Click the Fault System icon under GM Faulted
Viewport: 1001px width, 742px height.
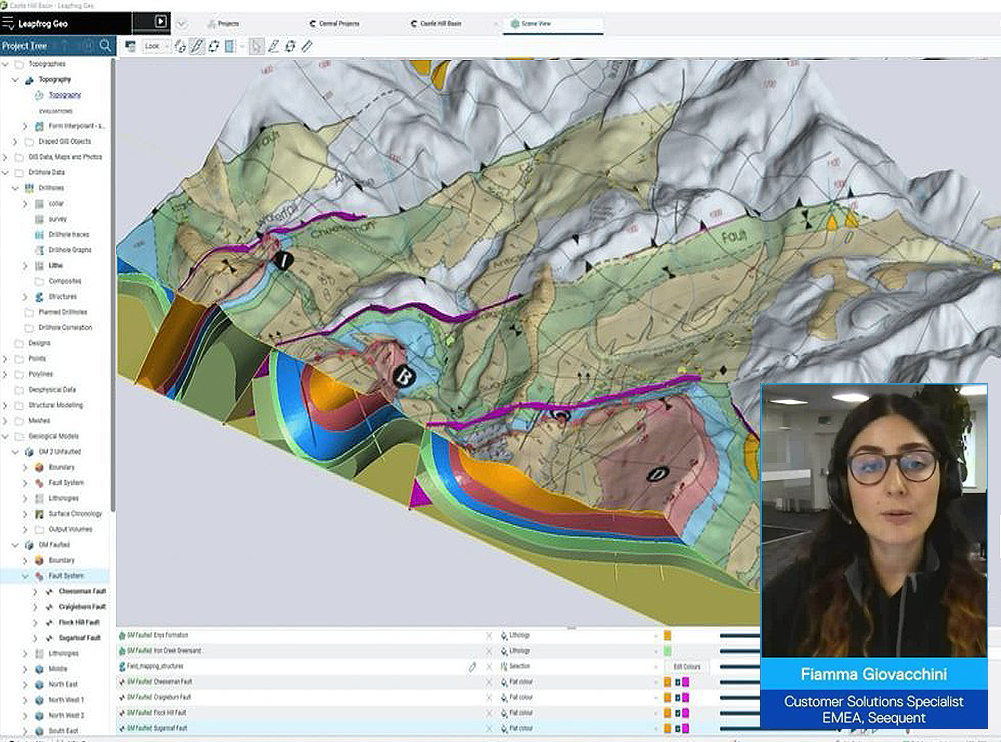pyautogui.click(x=39, y=575)
